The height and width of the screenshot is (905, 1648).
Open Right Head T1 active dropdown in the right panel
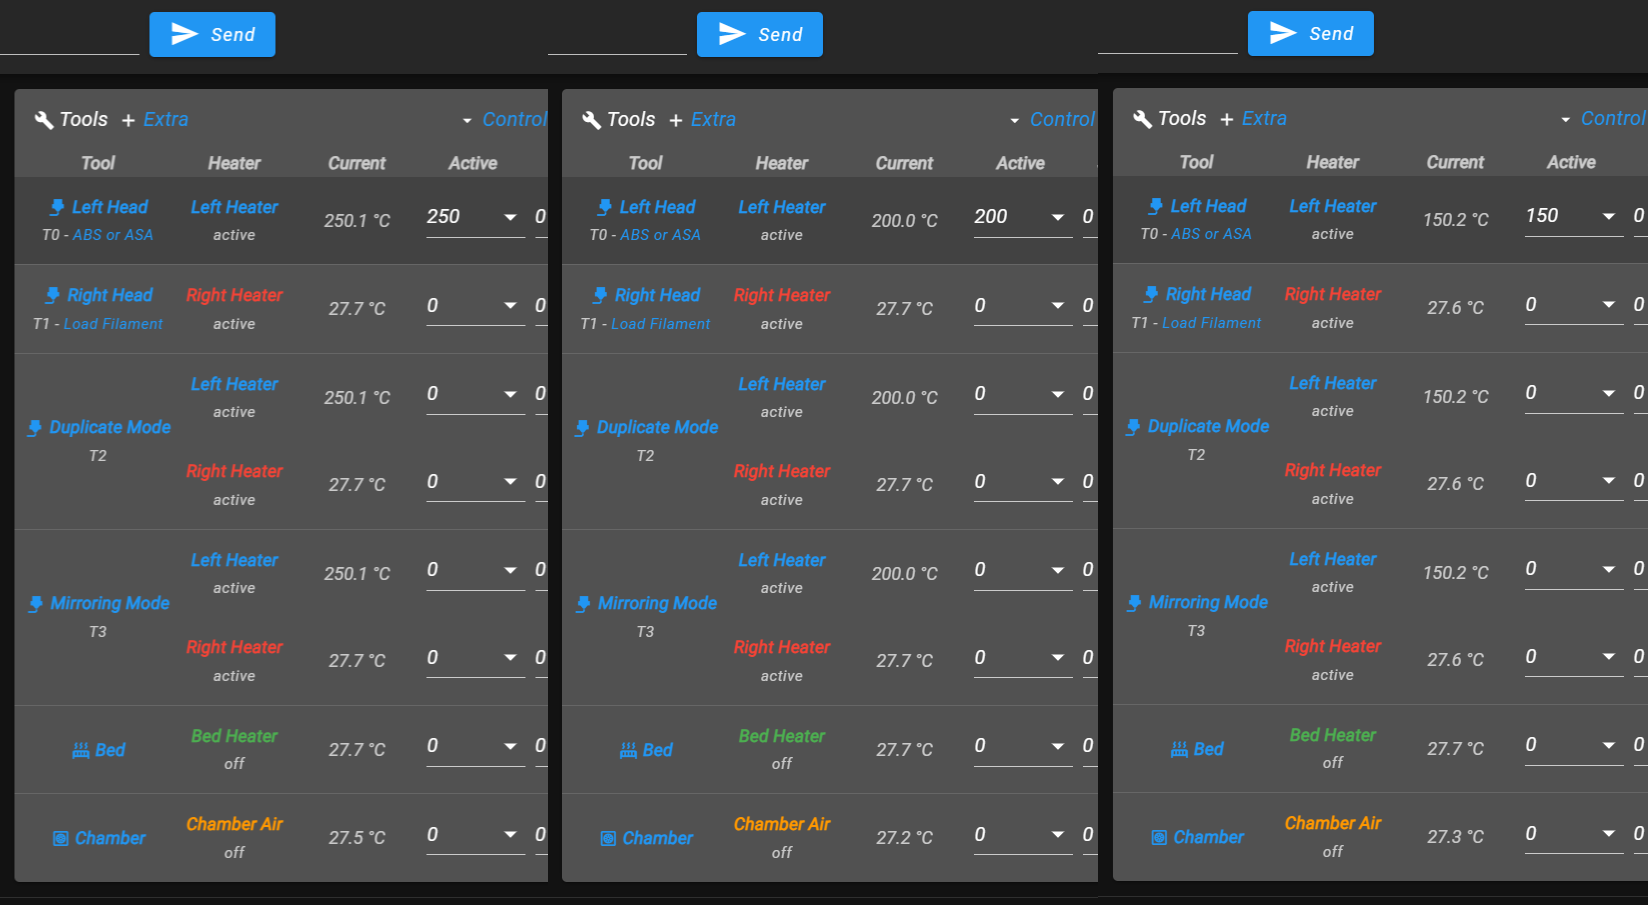1609,304
